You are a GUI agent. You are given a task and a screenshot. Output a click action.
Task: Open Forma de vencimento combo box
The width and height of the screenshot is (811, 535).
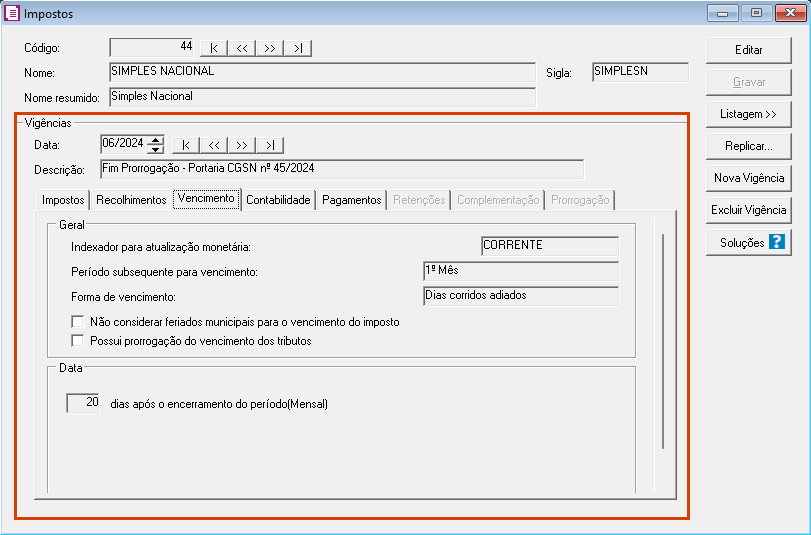click(x=521, y=296)
